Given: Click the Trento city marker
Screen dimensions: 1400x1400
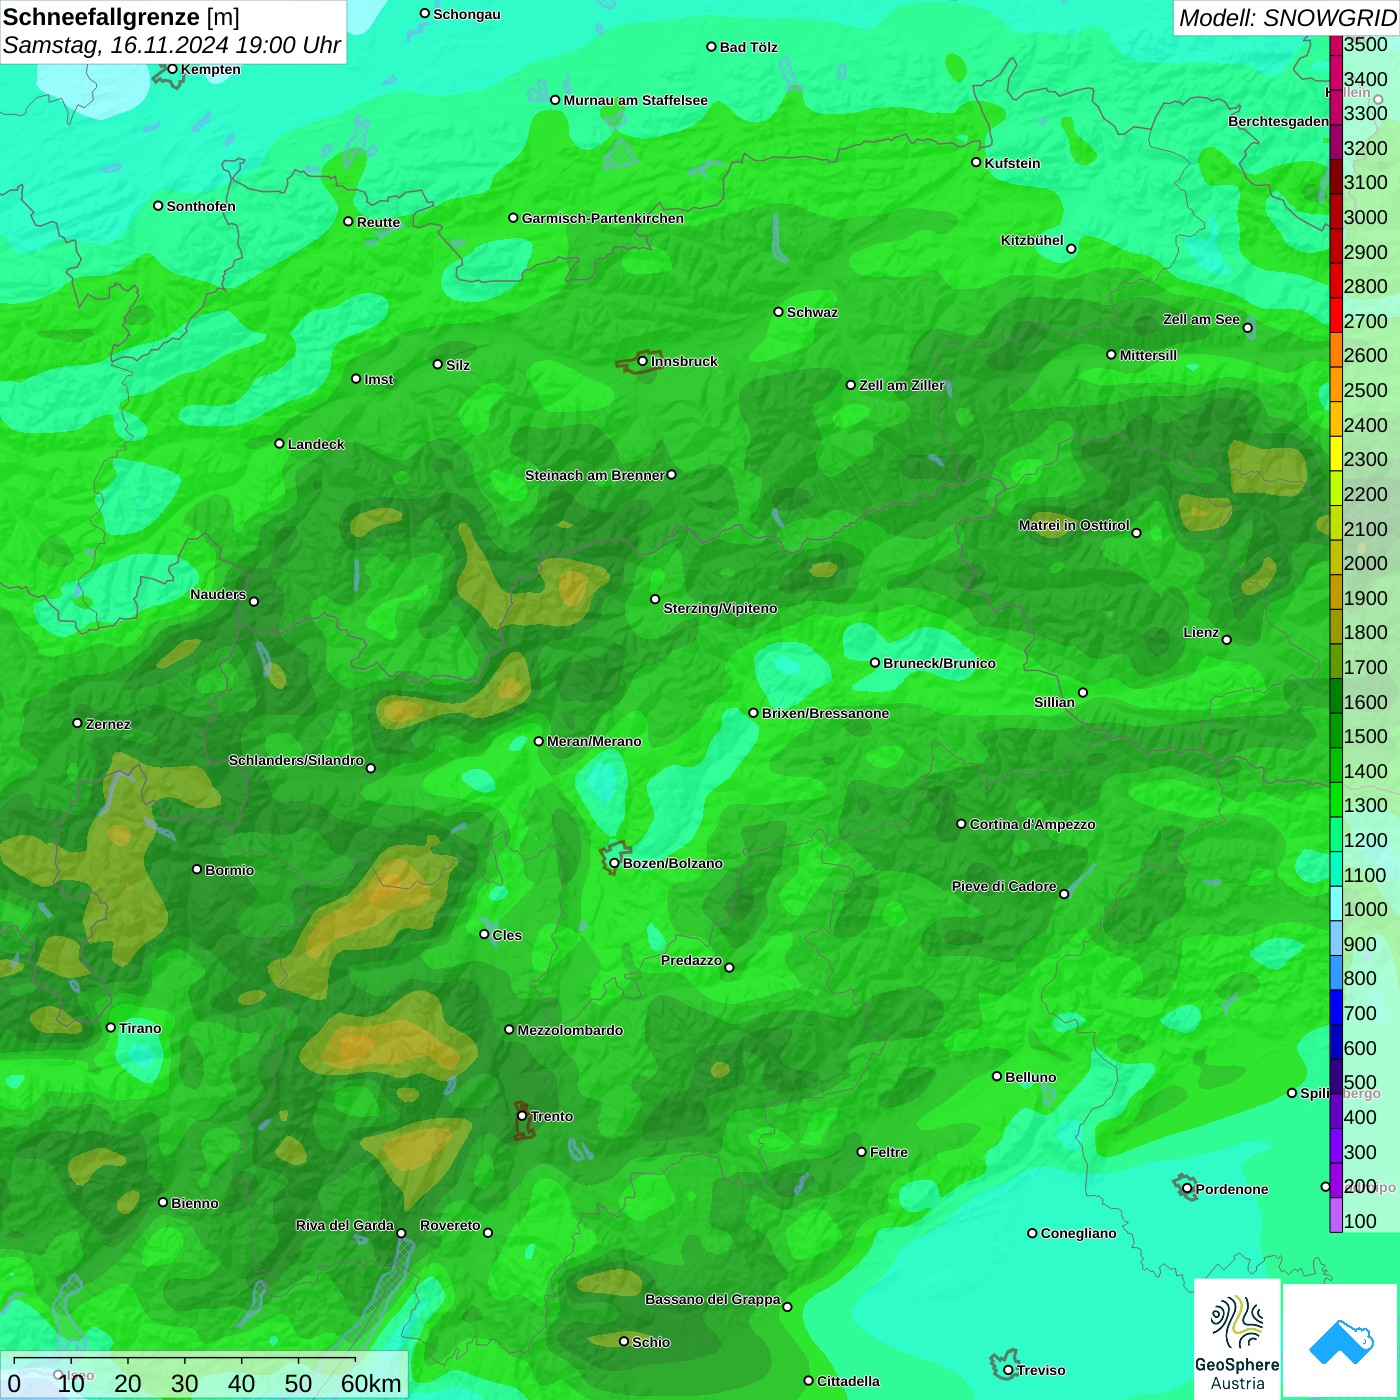Looking at the screenshot, I should (x=522, y=1116).
